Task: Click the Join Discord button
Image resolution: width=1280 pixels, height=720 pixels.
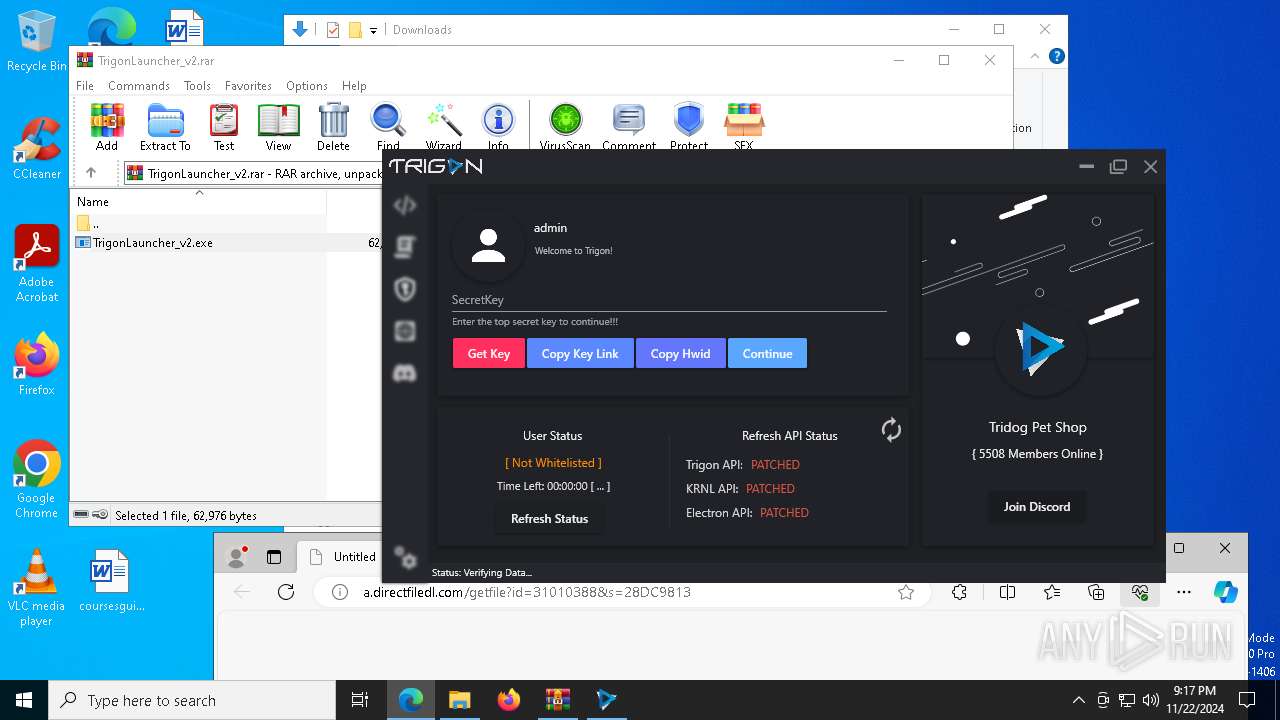Action: click(1037, 506)
